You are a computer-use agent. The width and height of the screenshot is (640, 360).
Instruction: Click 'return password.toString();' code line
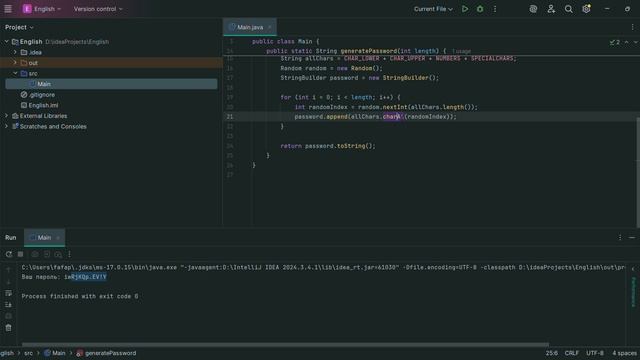(328, 146)
